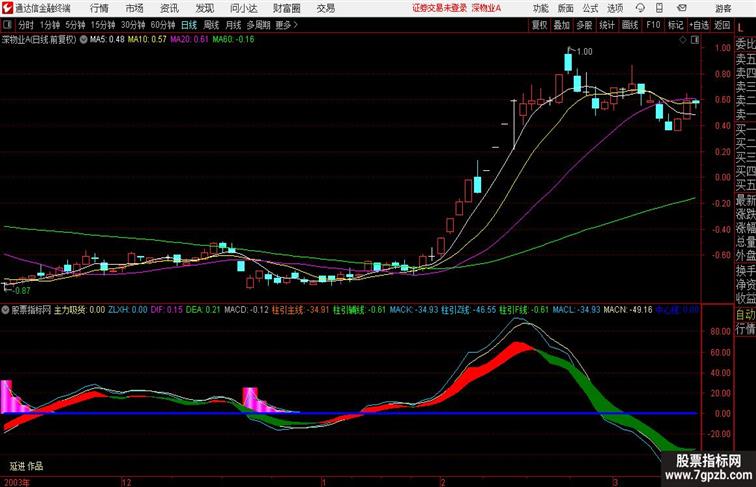
Task: Open the 公式 menu
Action: click(590, 8)
